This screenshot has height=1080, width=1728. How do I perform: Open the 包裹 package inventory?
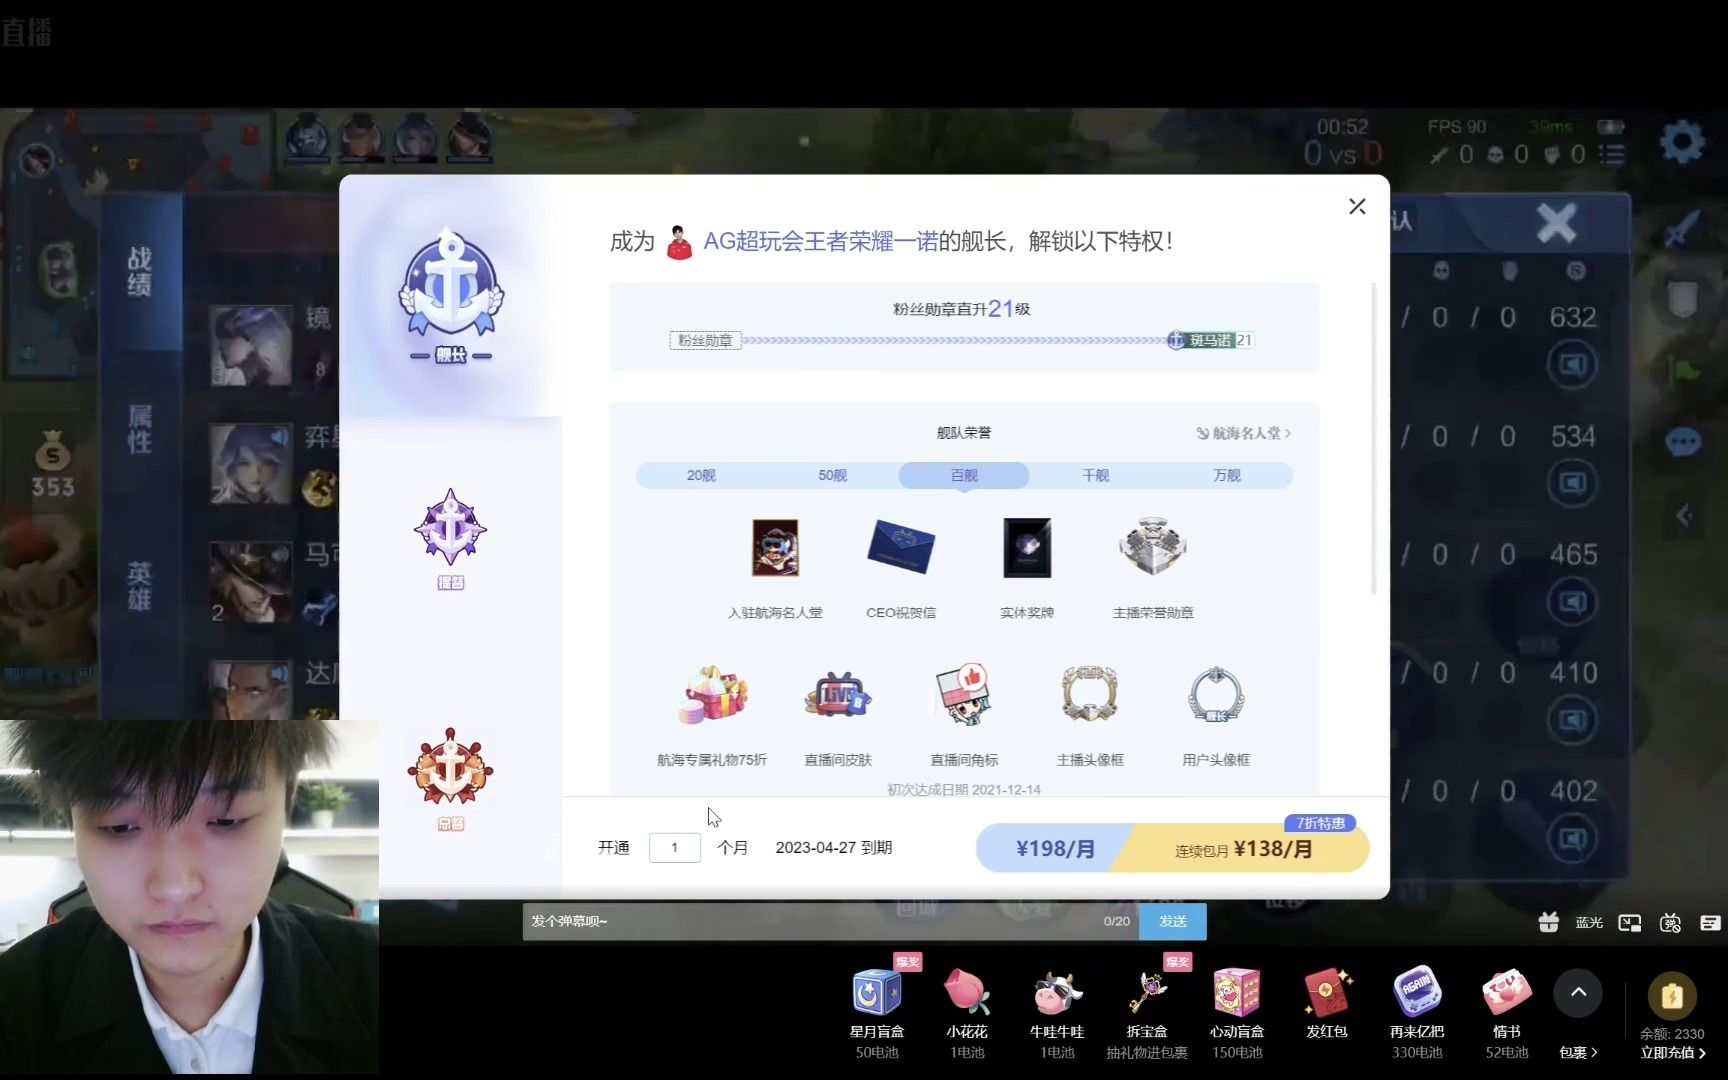(1578, 1052)
